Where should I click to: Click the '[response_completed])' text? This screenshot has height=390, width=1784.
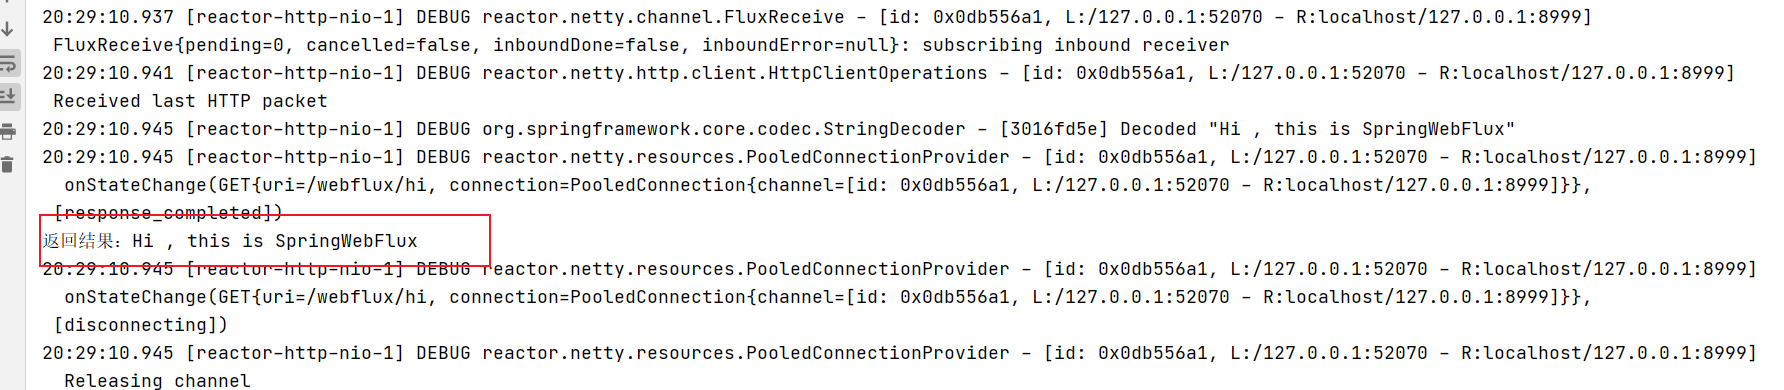[x=168, y=213]
